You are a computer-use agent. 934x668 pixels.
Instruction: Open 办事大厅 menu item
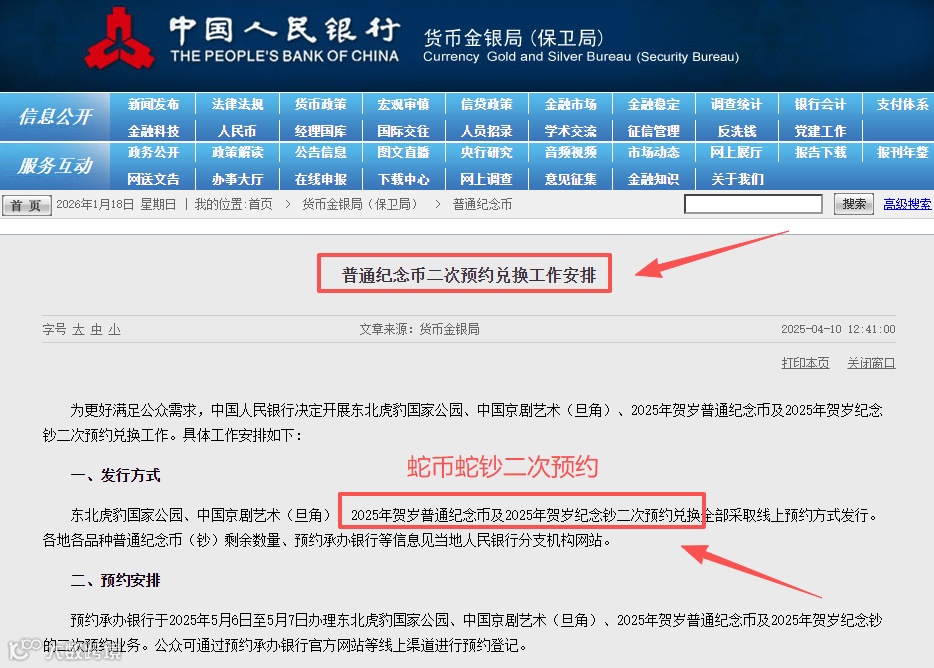click(237, 179)
